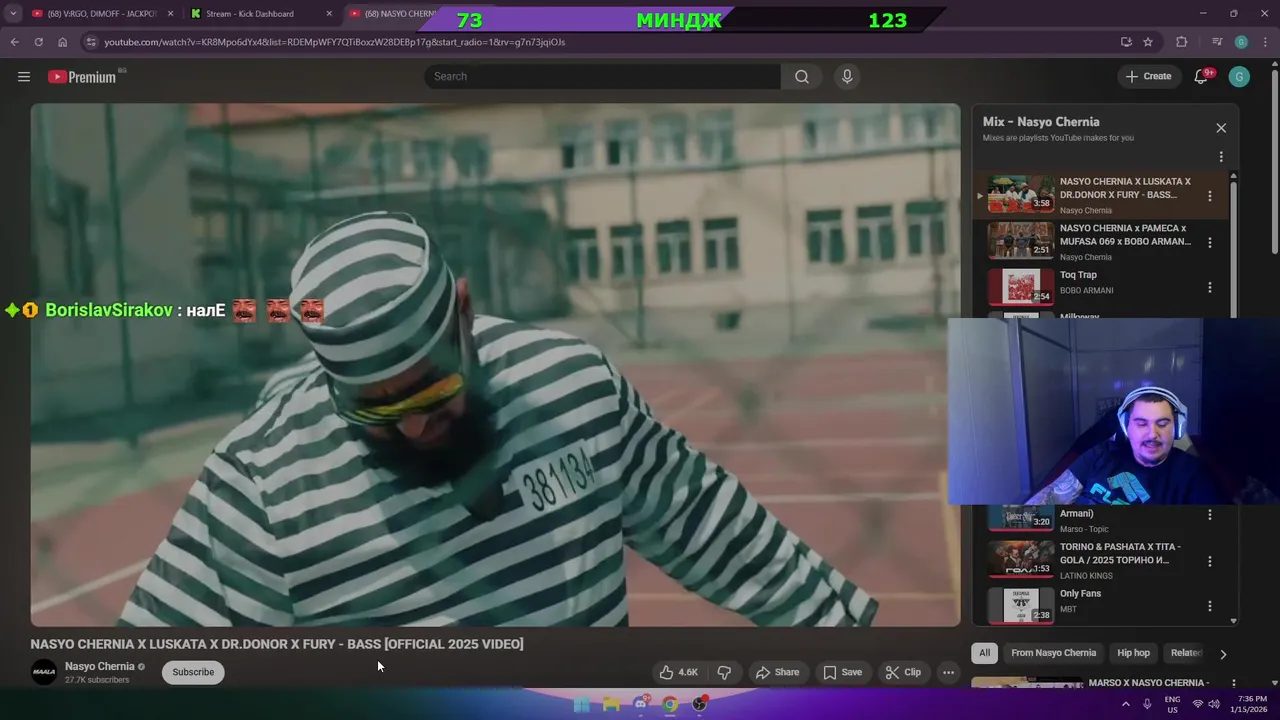Click the browser address bar URL
This screenshot has height=720, width=1280.
334,42
